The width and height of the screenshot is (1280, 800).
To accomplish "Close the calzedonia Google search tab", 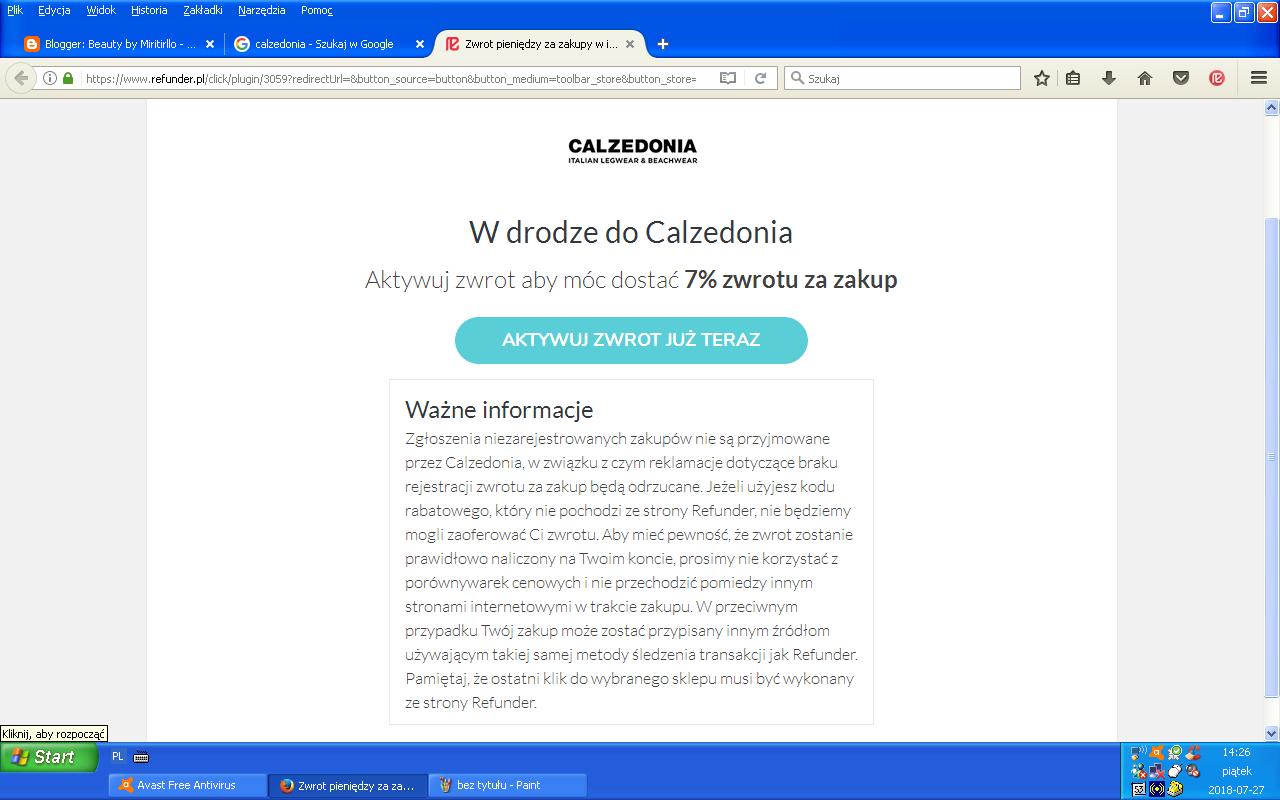I will [420, 44].
